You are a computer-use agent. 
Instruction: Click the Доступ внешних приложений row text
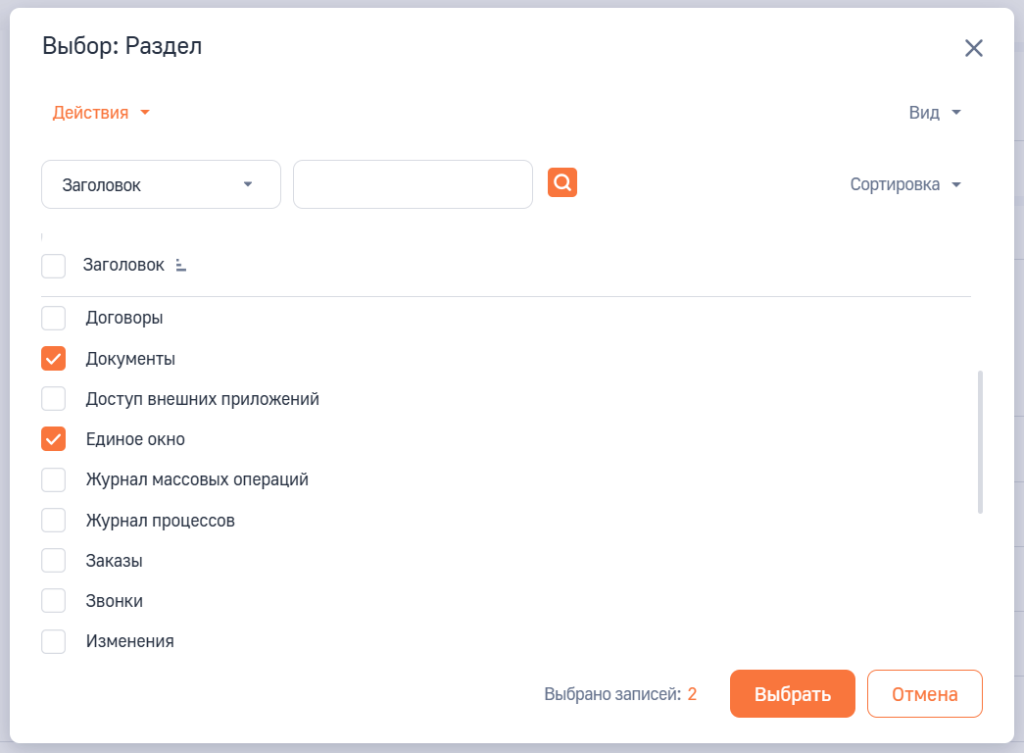[x=202, y=399]
